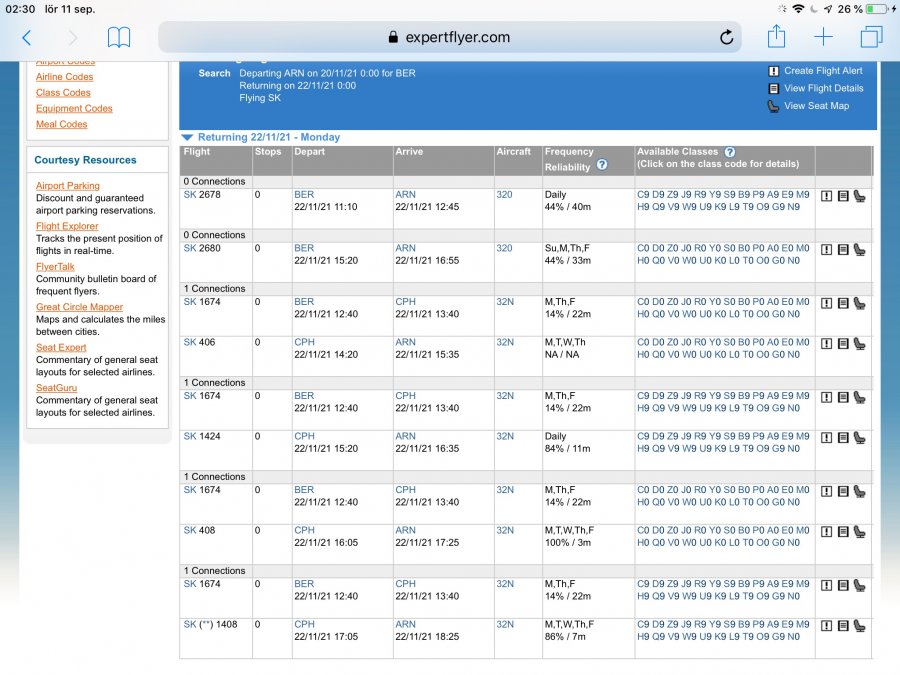Click help icon next to Available Classes

730,152
